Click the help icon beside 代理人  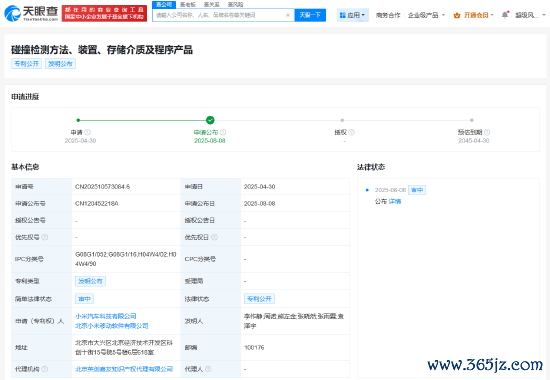pyautogui.click(x=208, y=369)
